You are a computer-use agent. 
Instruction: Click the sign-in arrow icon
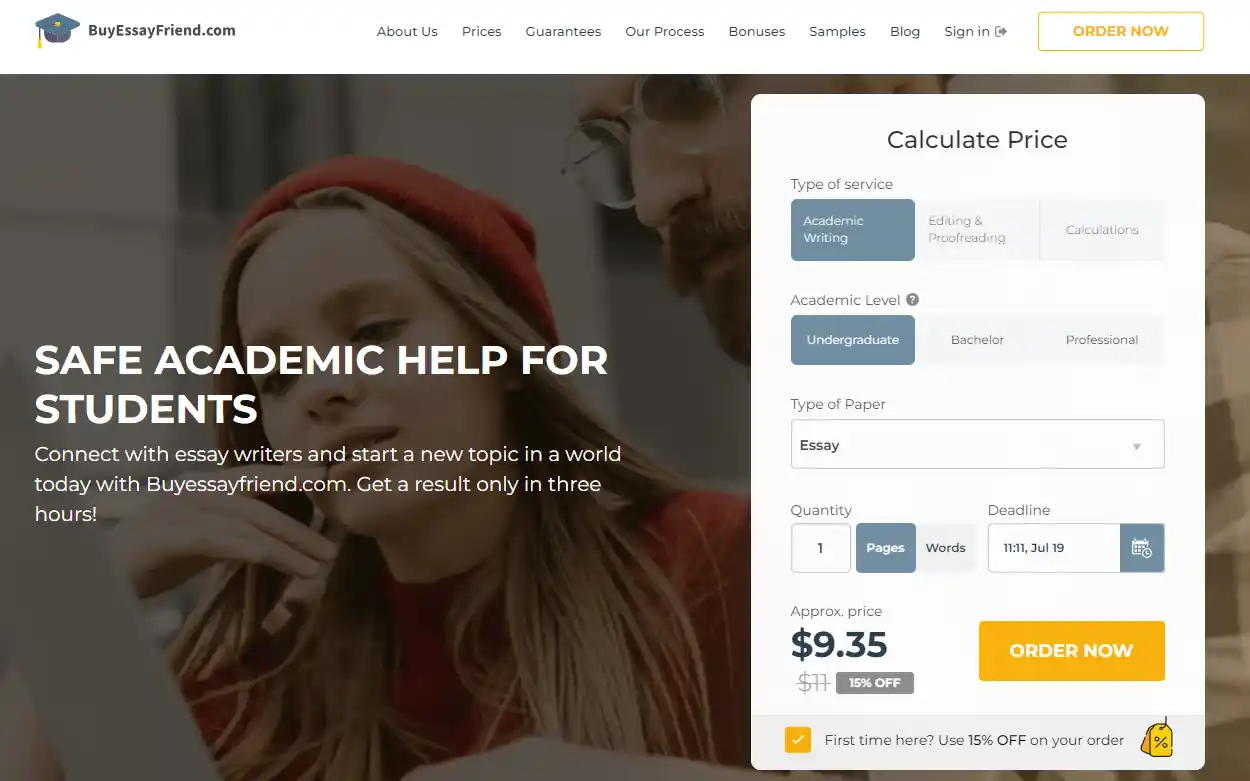[1001, 32]
